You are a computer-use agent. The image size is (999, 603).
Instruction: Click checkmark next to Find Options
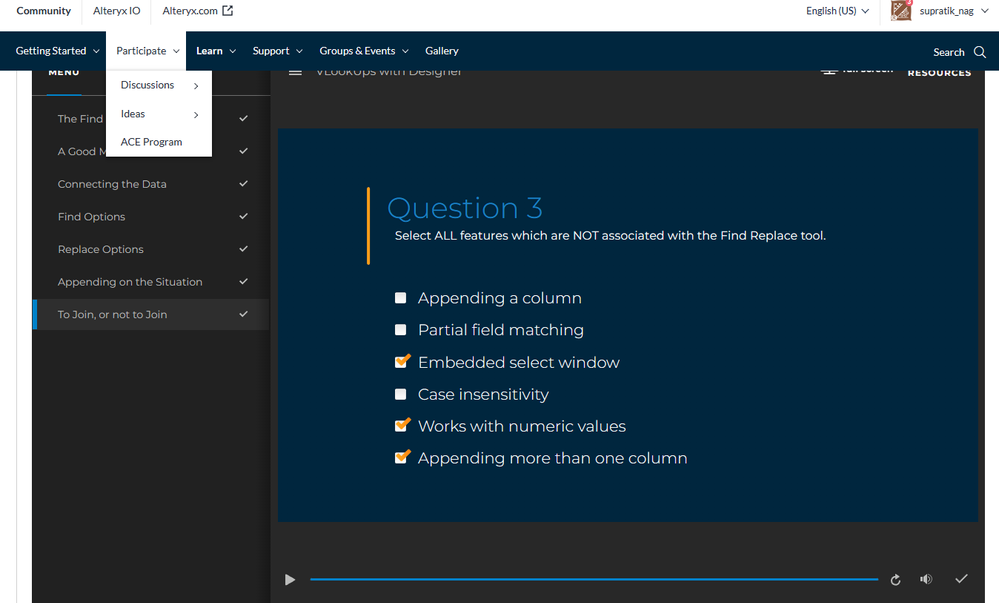point(243,216)
